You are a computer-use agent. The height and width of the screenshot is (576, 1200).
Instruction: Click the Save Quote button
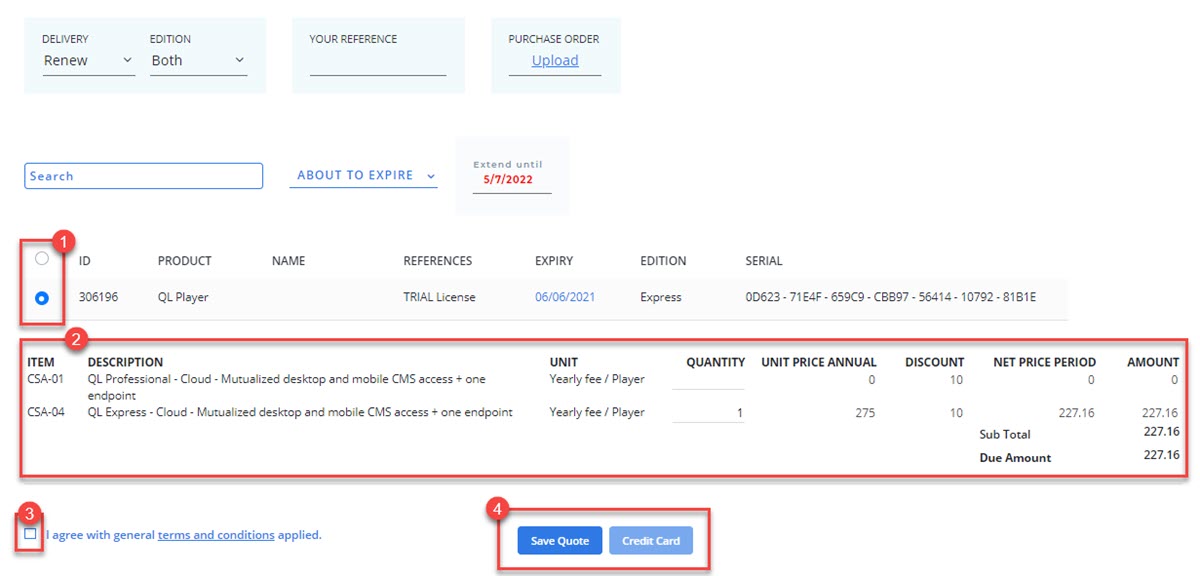[x=560, y=541]
